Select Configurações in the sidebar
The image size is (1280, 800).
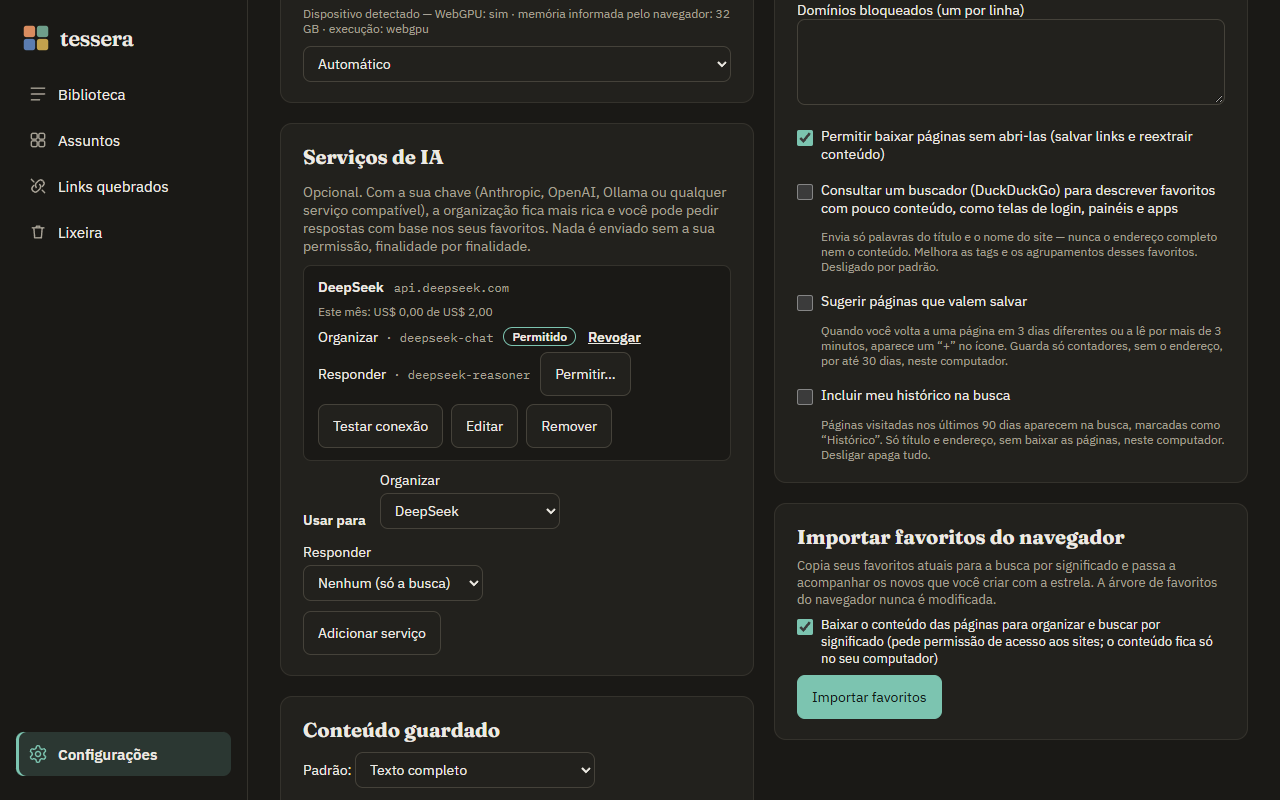pyautogui.click(x=123, y=755)
